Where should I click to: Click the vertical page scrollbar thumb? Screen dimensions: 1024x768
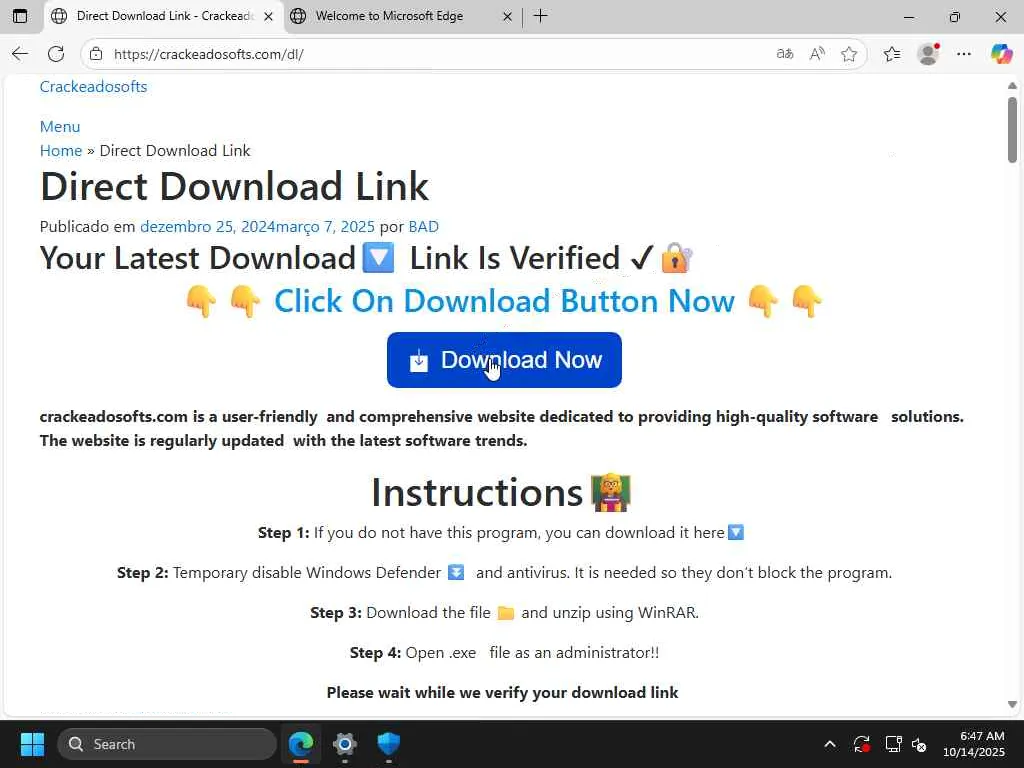1012,129
